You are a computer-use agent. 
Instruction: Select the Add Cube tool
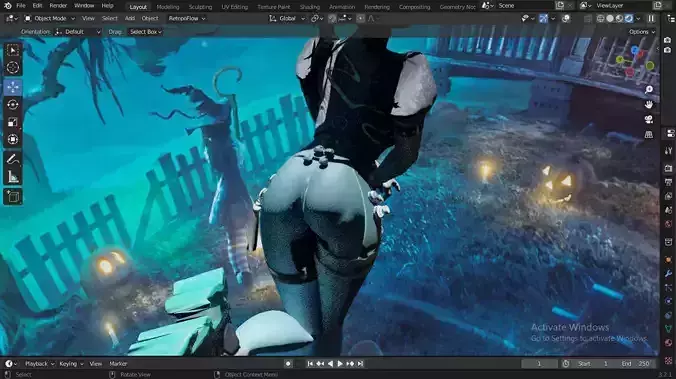[x=13, y=197]
